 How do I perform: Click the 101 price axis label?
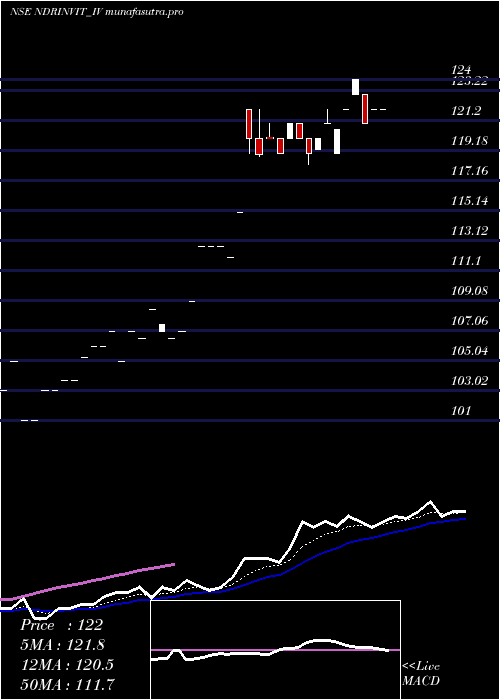pos(461,411)
